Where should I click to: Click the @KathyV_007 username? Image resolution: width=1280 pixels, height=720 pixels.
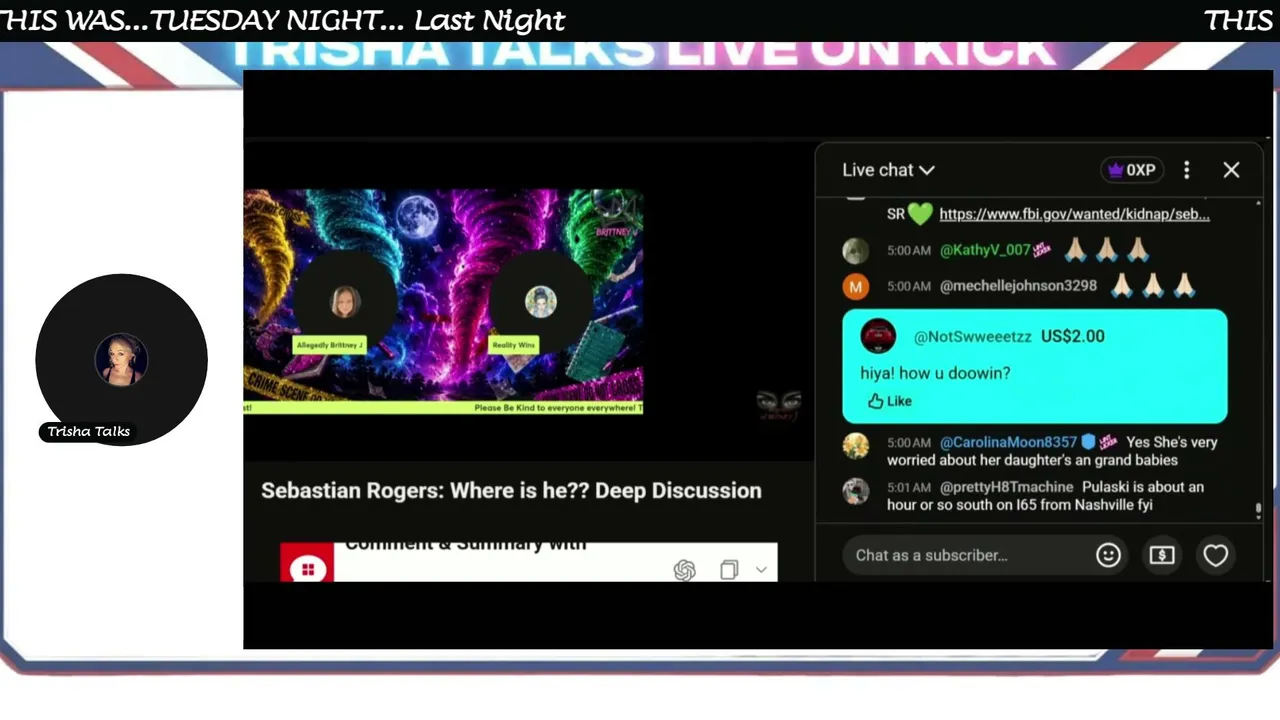pos(985,250)
